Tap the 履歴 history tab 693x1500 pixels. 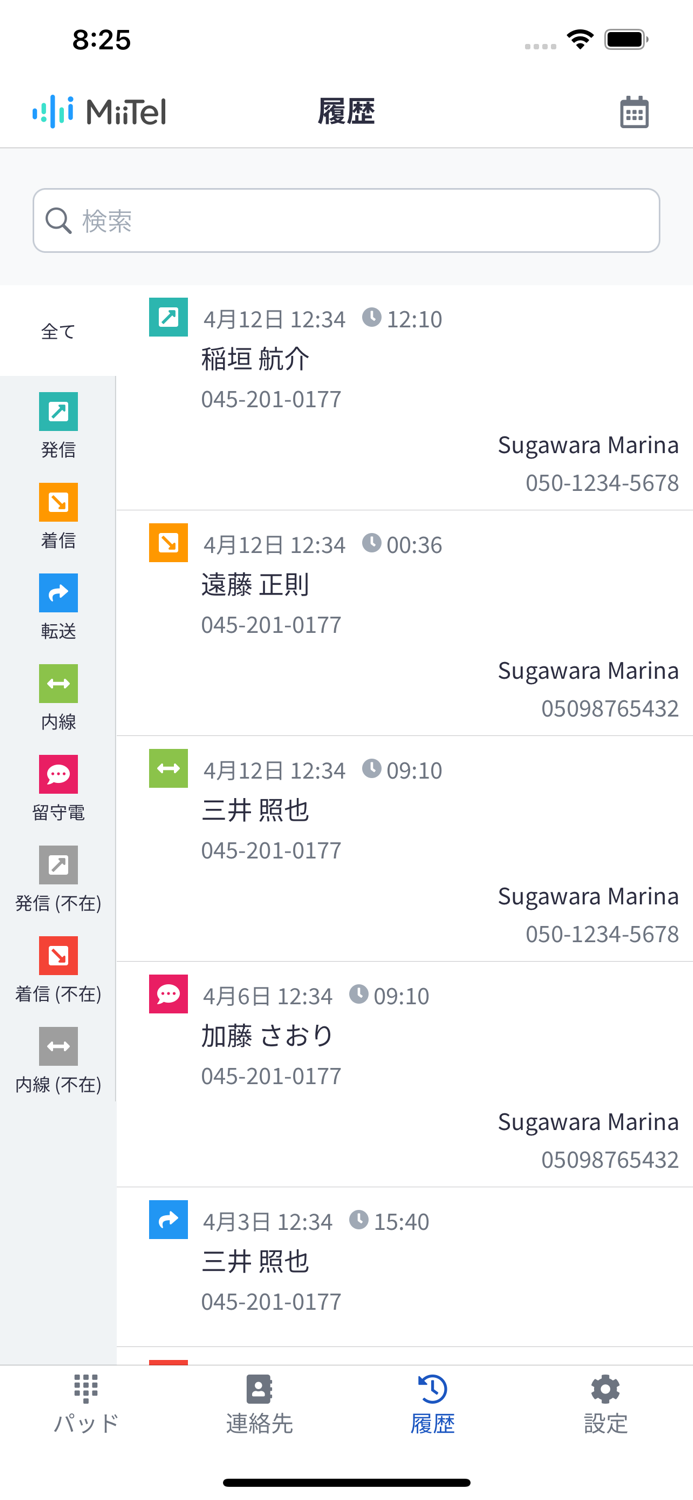coord(432,1404)
